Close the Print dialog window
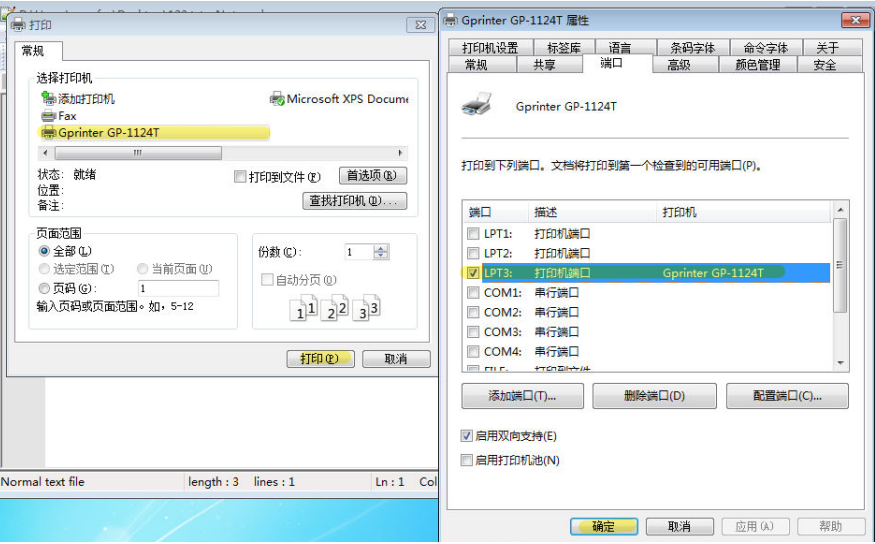Viewport: 875px width, 544px height. click(x=421, y=25)
